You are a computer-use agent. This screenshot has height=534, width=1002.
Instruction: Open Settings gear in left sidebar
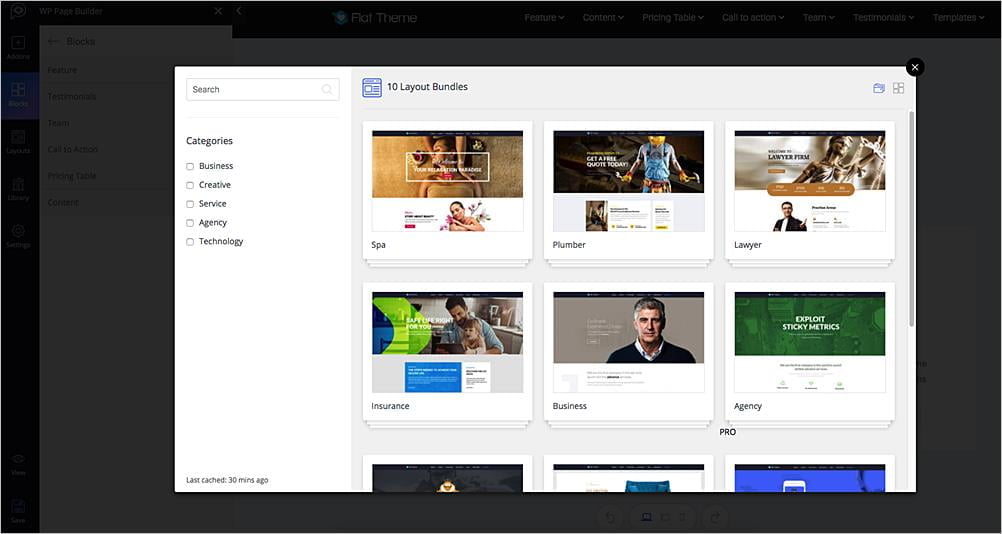coord(18,236)
